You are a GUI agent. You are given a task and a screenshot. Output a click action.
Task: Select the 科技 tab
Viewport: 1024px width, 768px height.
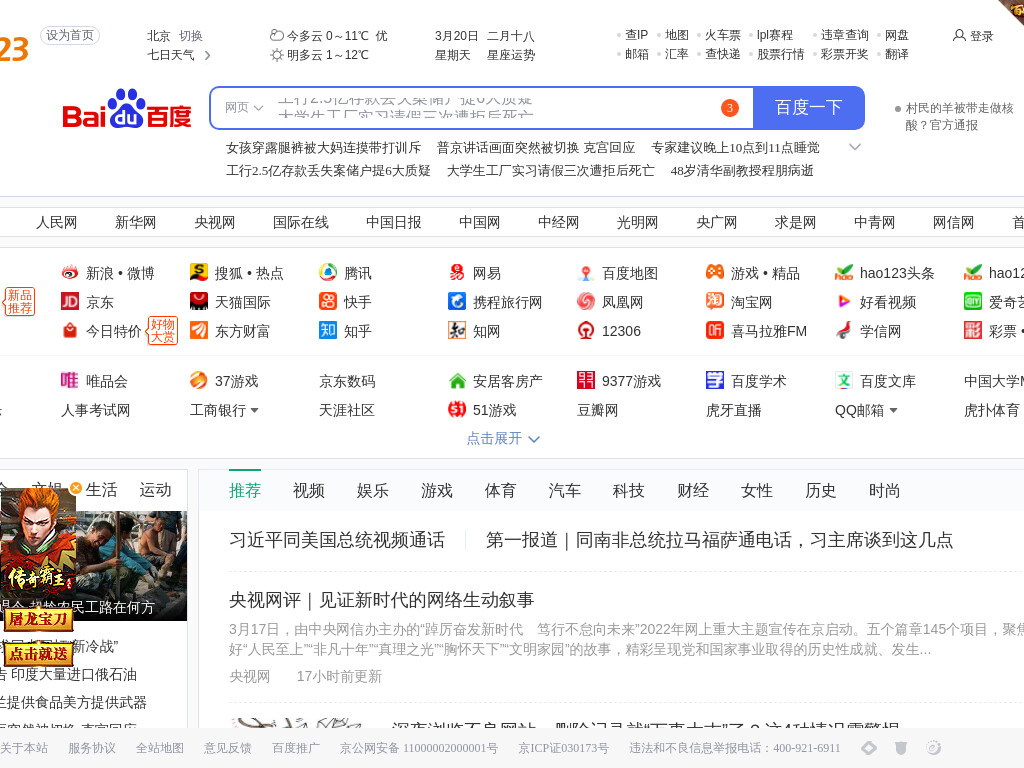(628, 490)
